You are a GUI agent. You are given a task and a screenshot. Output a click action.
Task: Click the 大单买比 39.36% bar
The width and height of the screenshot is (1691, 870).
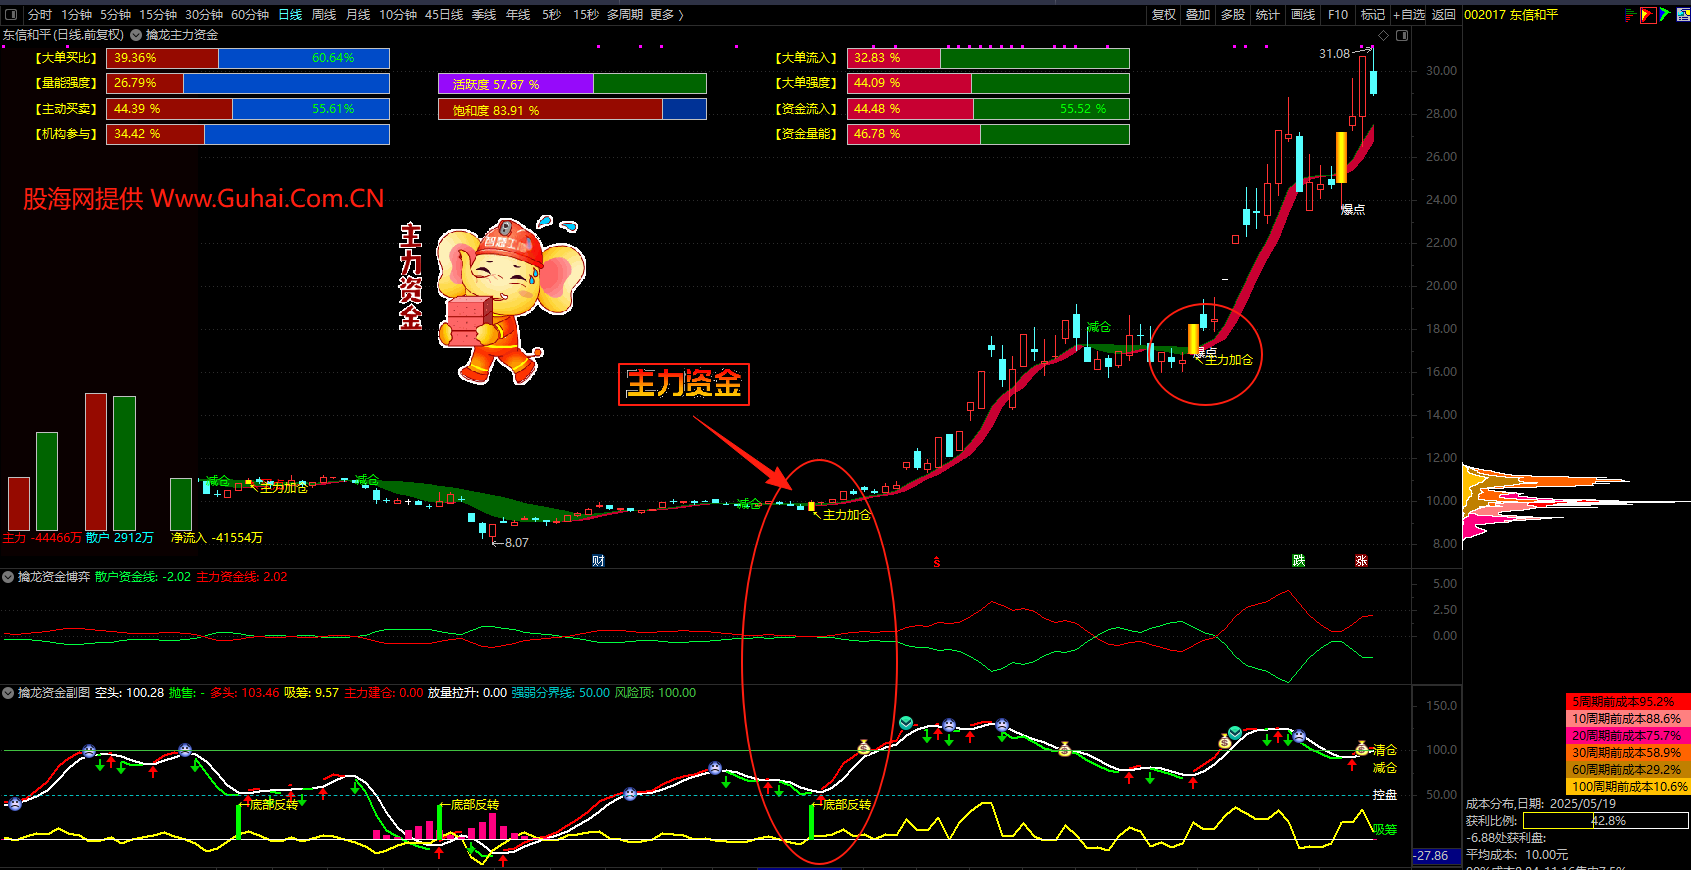click(248, 58)
